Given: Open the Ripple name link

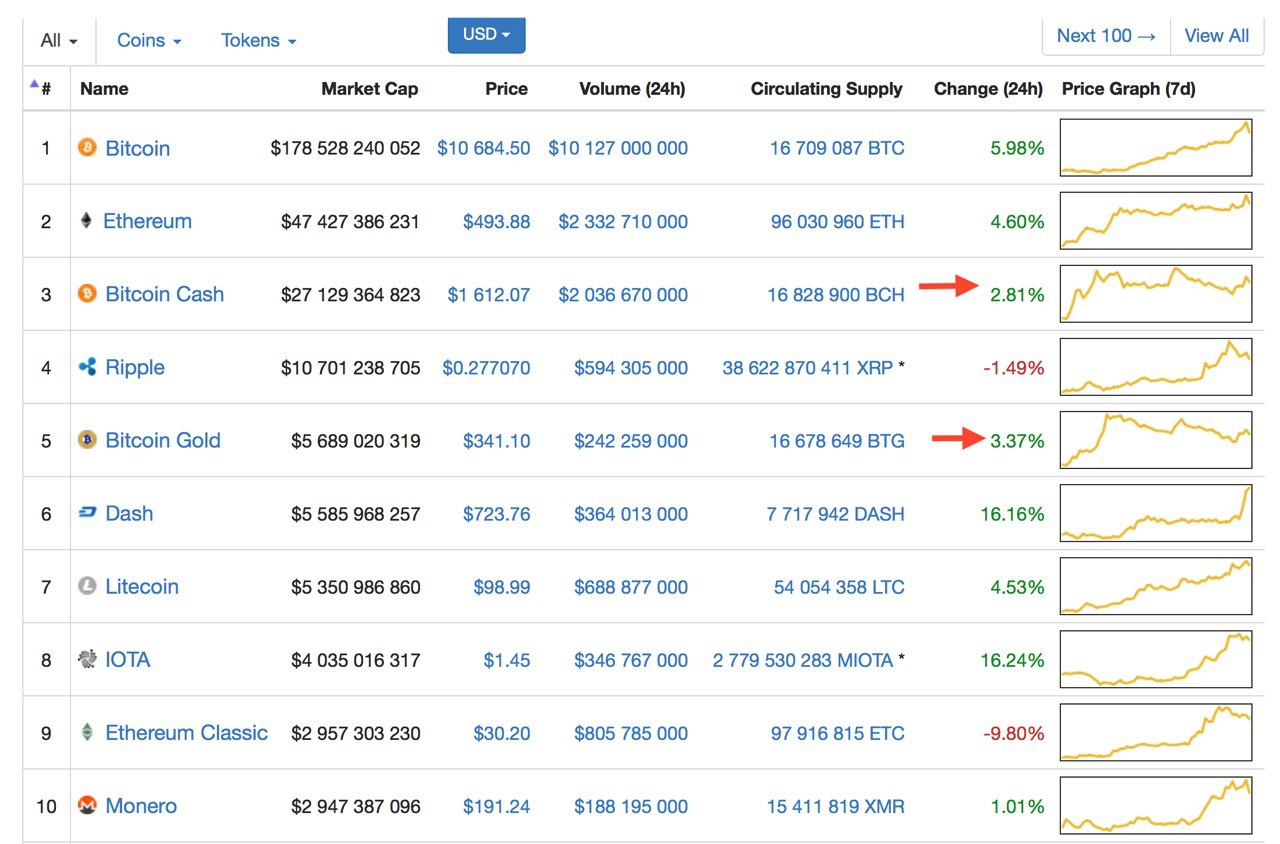Looking at the screenshot, I should click(135, 367).
